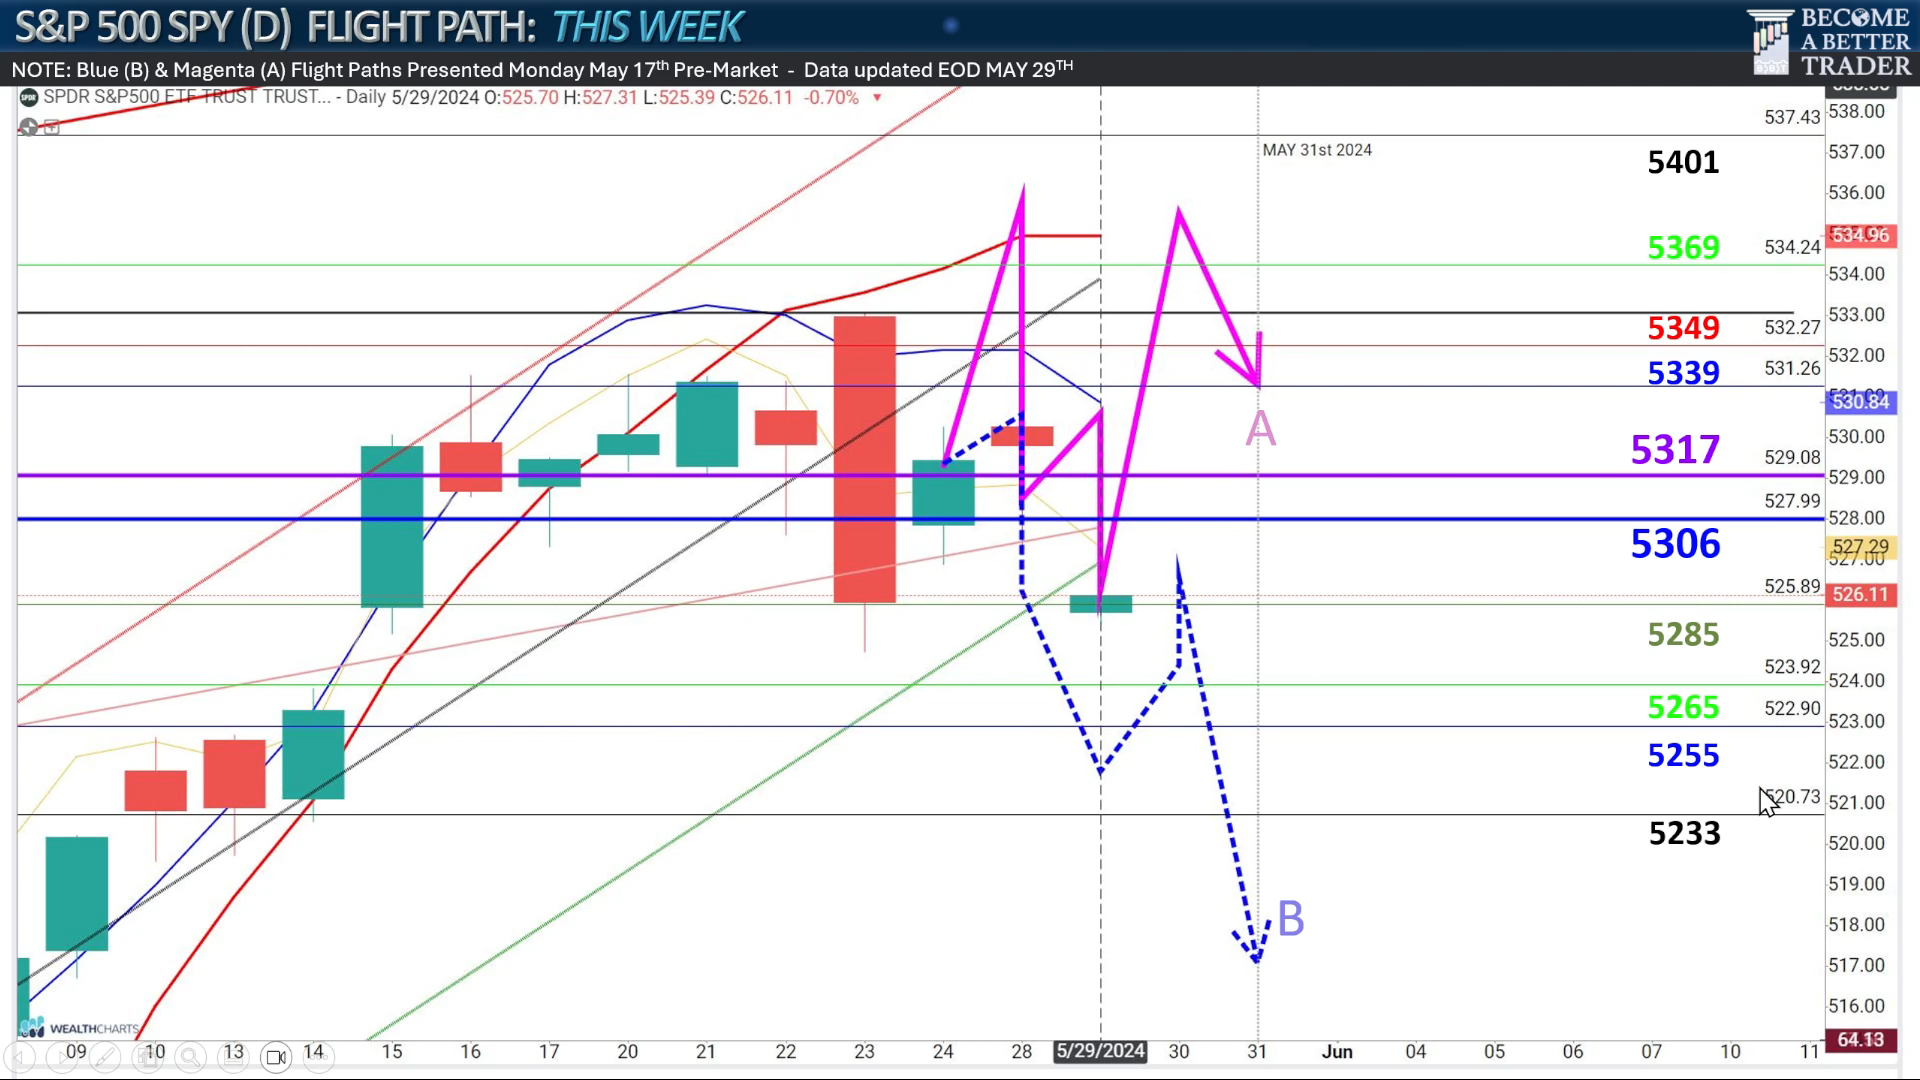Click the small plus box icon
Image resolution: width=1920 pixels, height=1080 pixels.
52,127
